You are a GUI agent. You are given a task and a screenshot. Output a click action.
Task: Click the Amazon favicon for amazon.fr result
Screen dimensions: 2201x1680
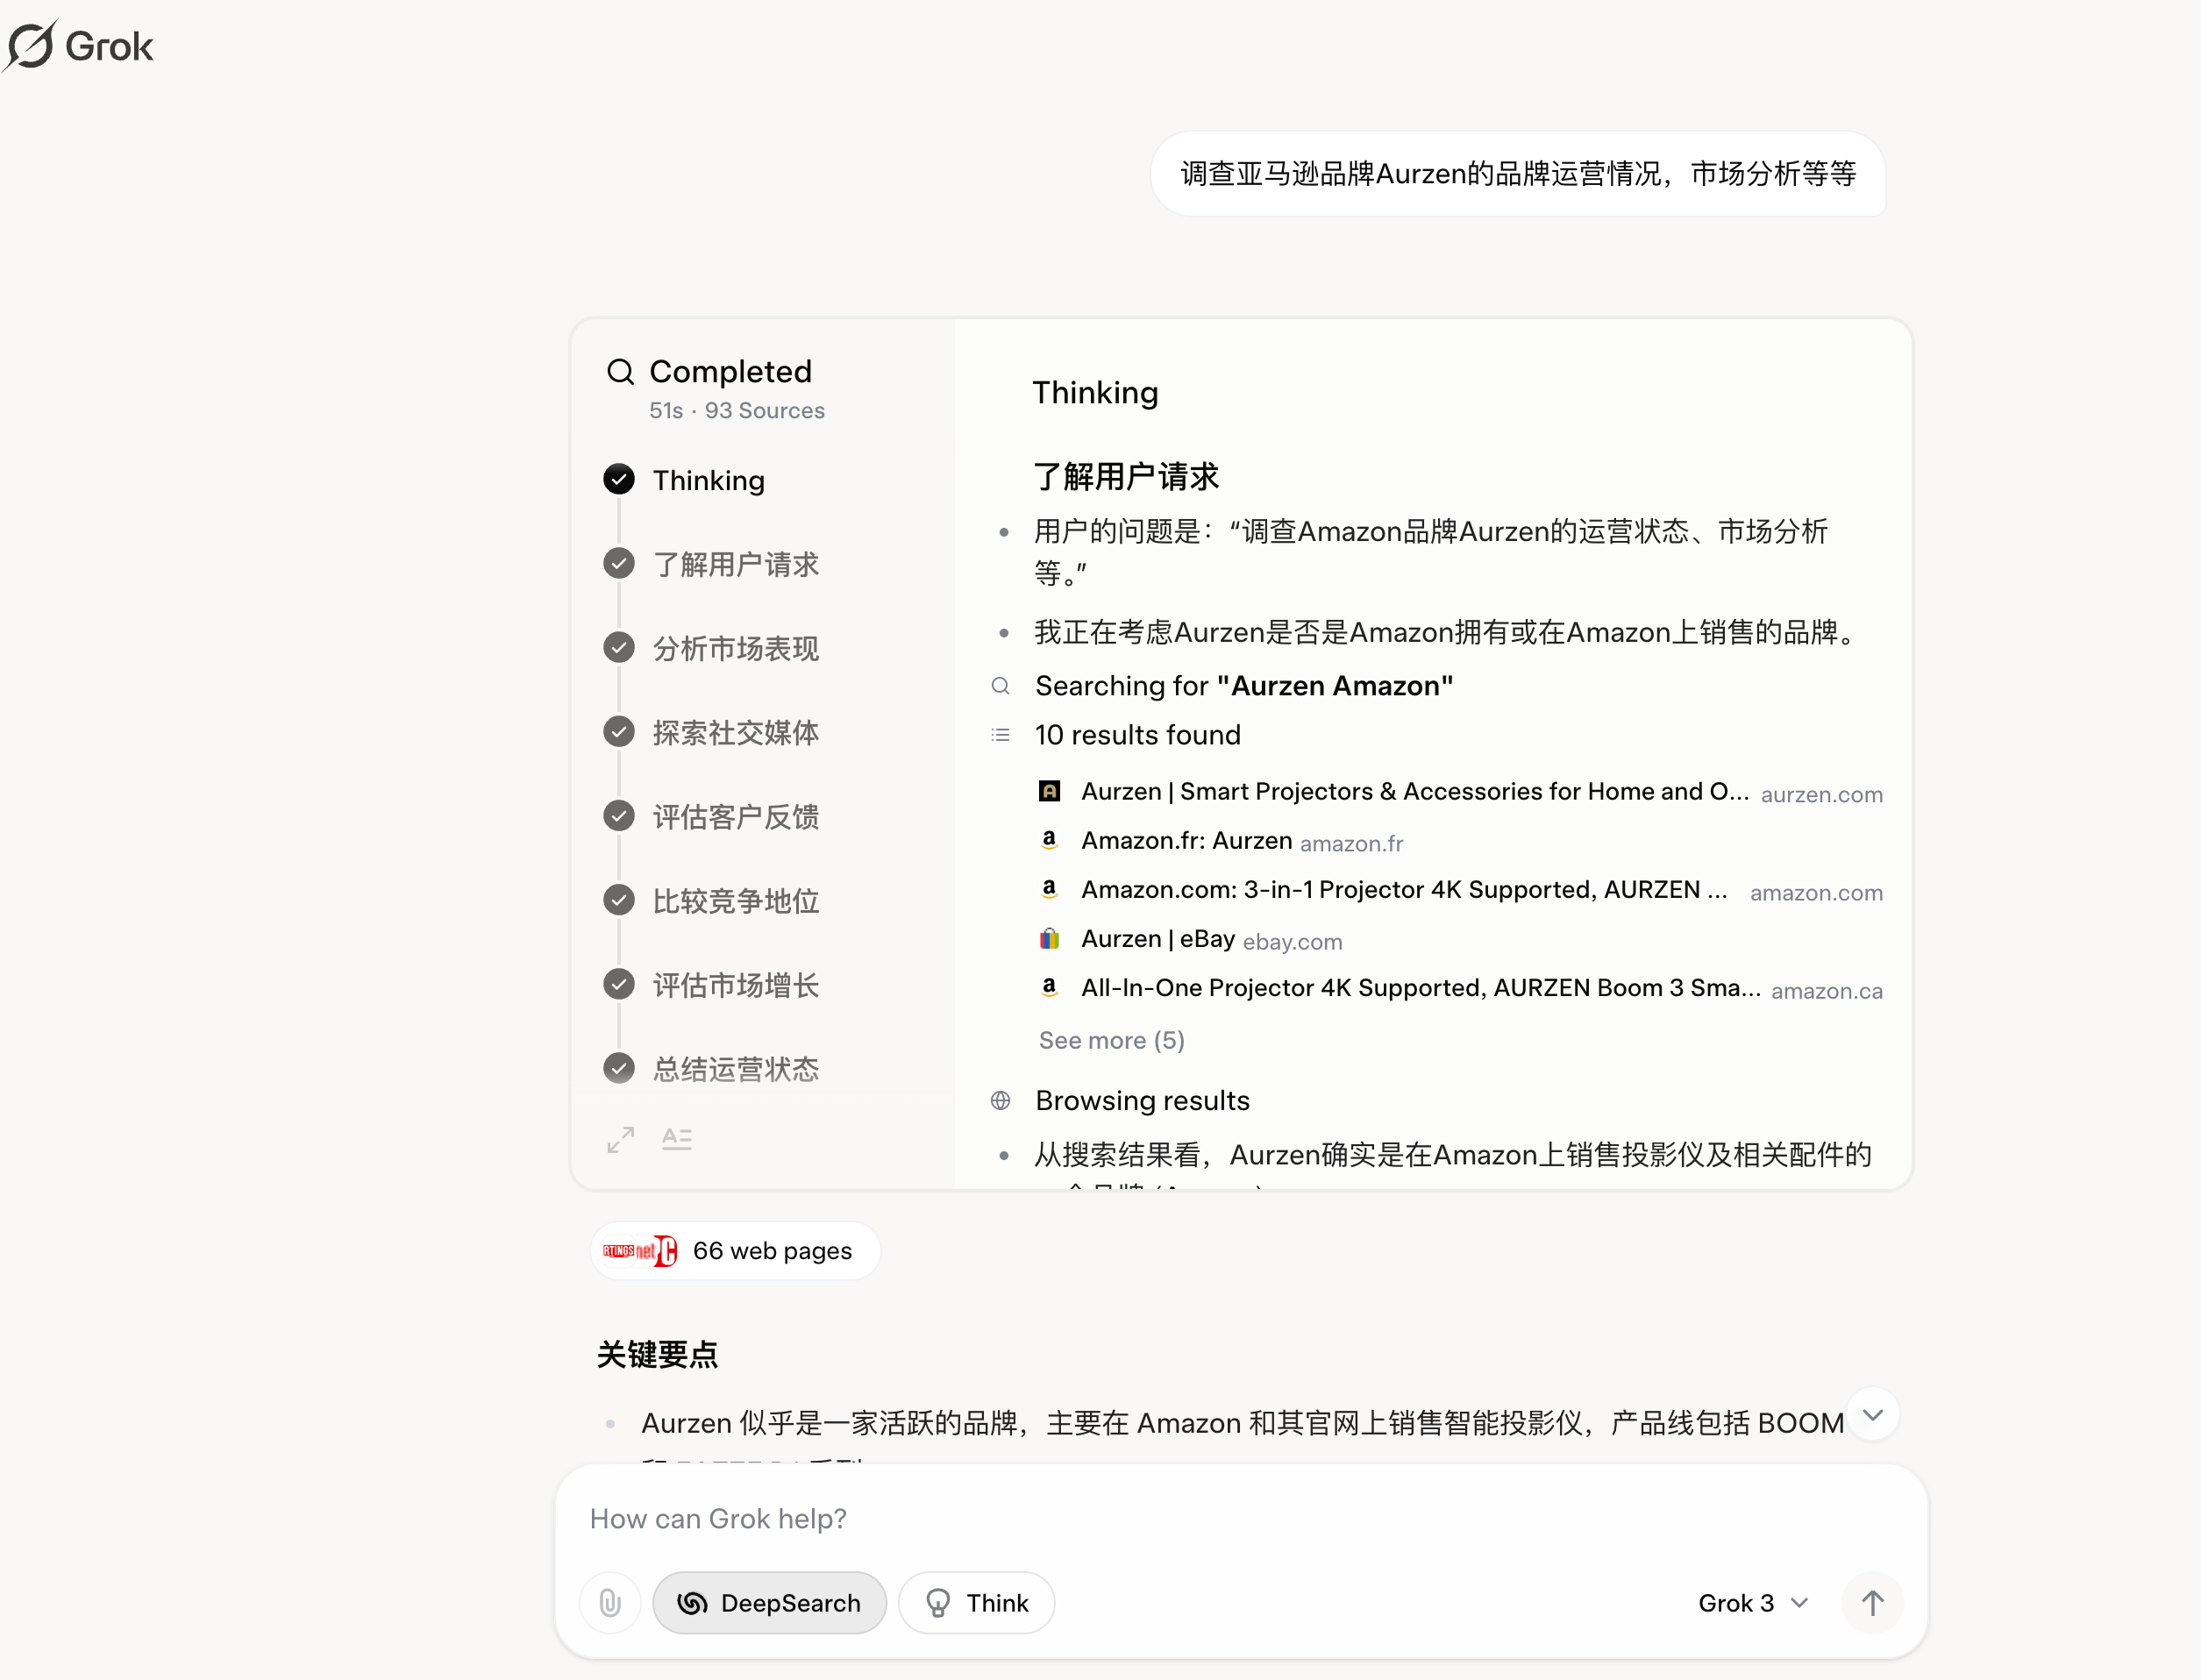[x=1049, y=840]
